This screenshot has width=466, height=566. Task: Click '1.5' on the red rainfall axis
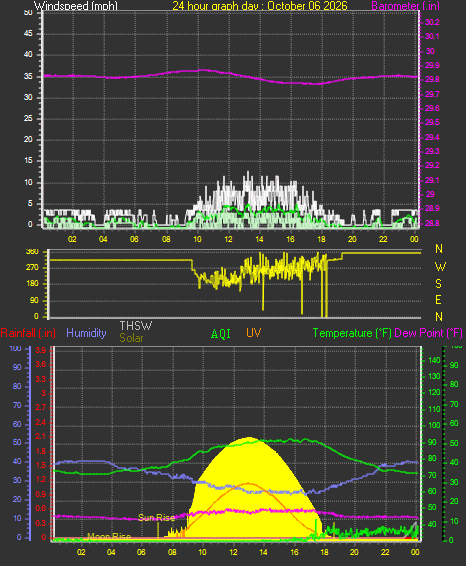click(x=41, y=465)
